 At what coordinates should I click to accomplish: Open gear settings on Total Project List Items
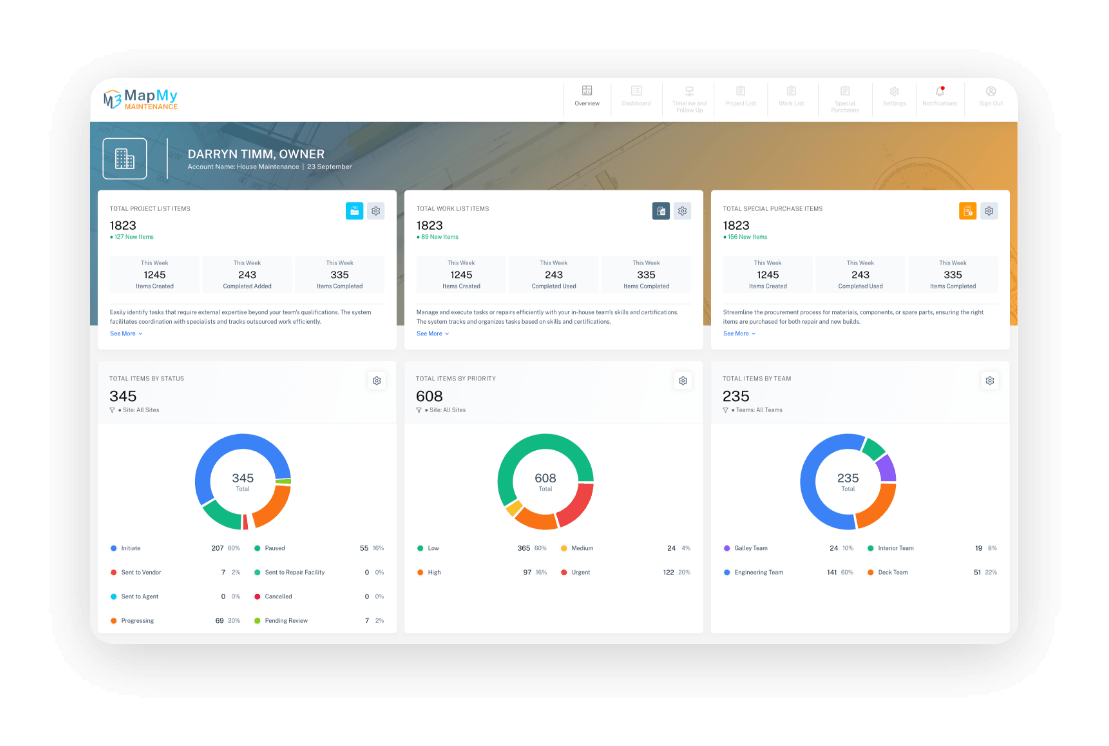[376, 211]
